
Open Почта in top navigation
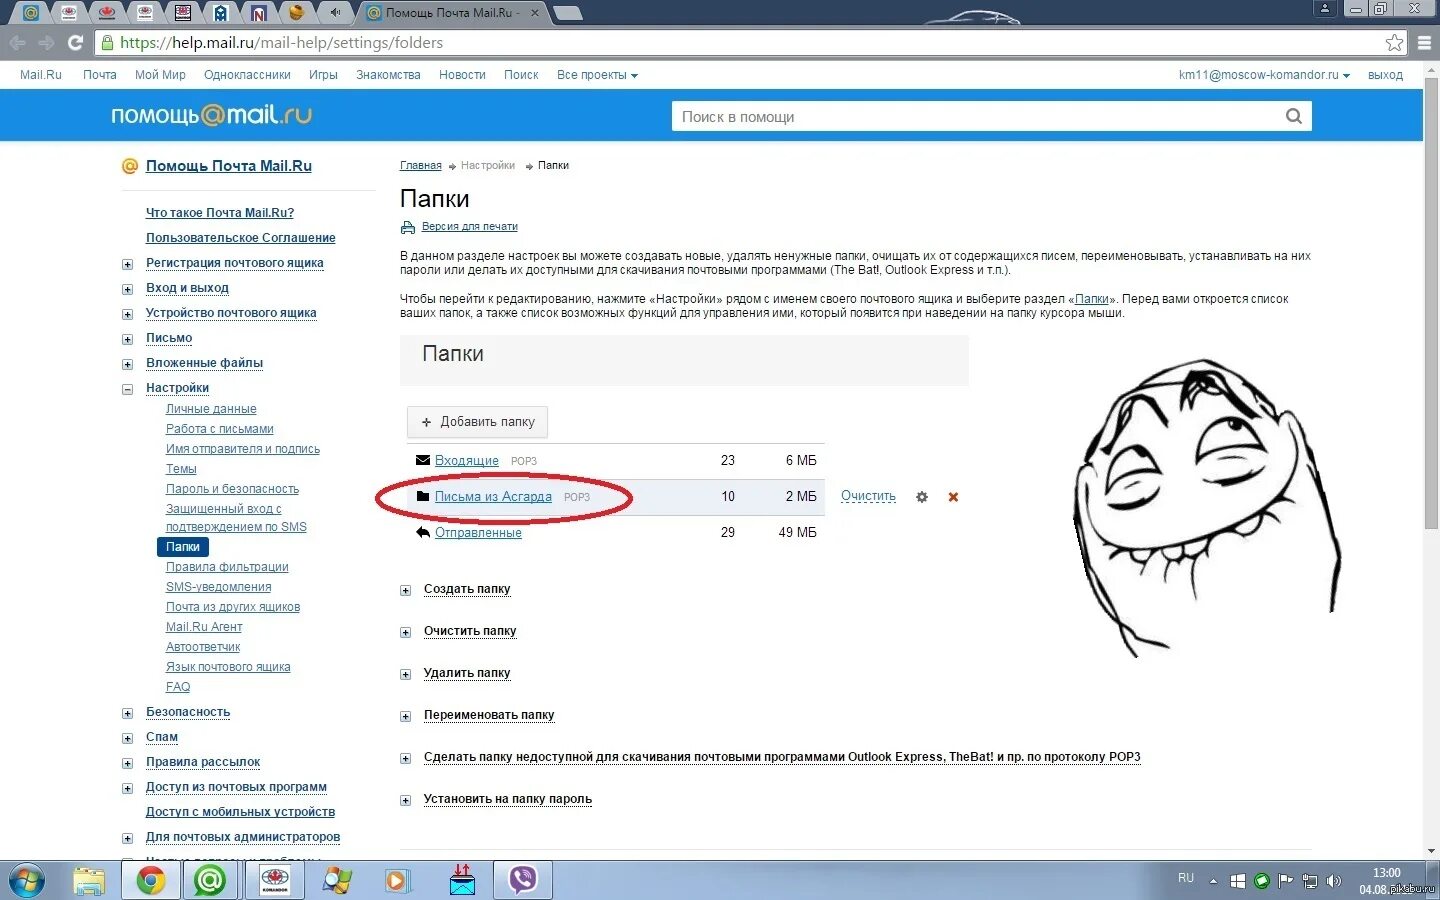99,75
